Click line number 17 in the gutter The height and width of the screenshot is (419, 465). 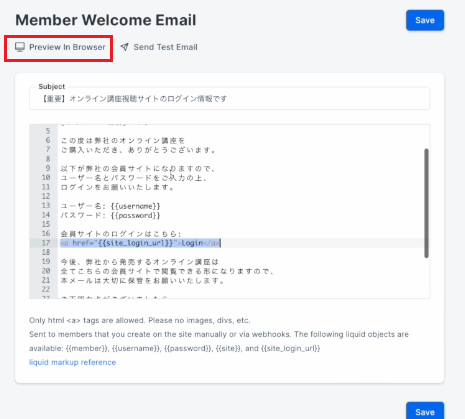click(46, 243)
